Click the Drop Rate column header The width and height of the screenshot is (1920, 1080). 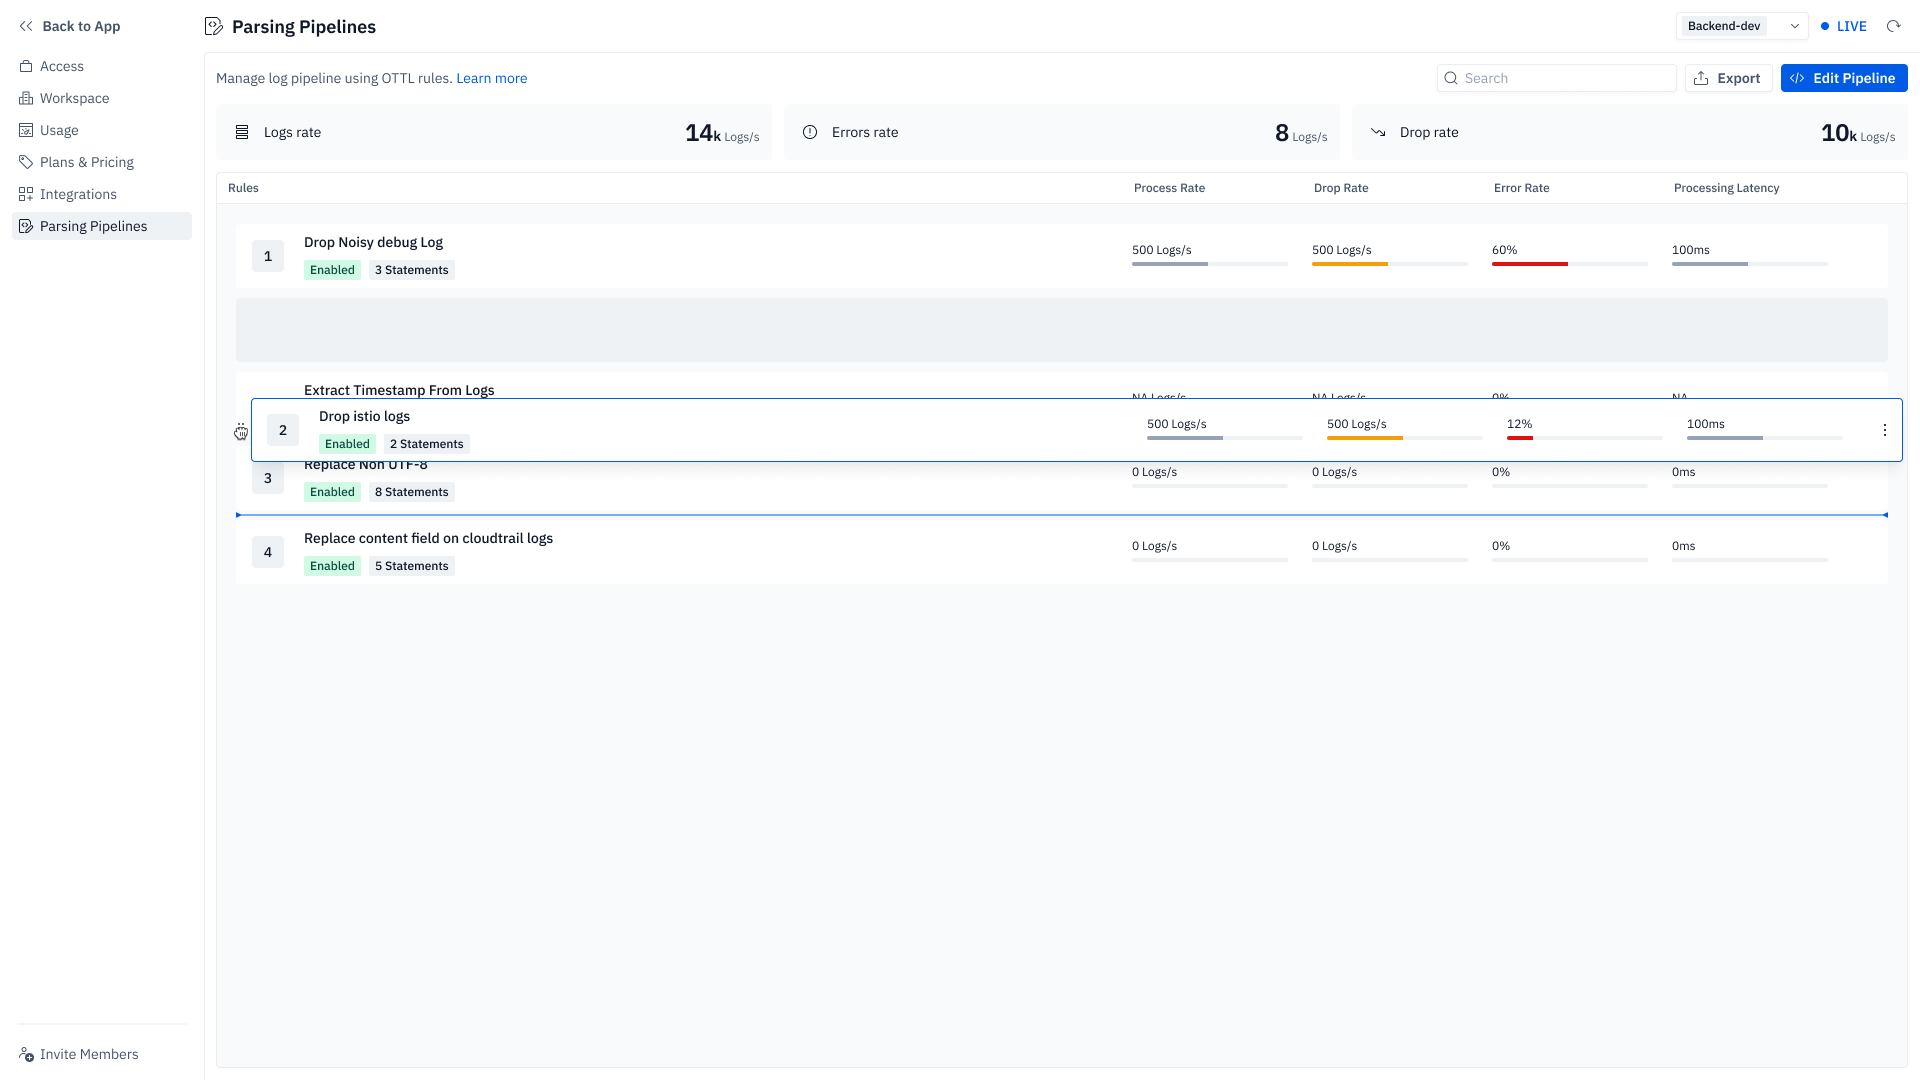pyautogui.click(x=1341, y=188)
